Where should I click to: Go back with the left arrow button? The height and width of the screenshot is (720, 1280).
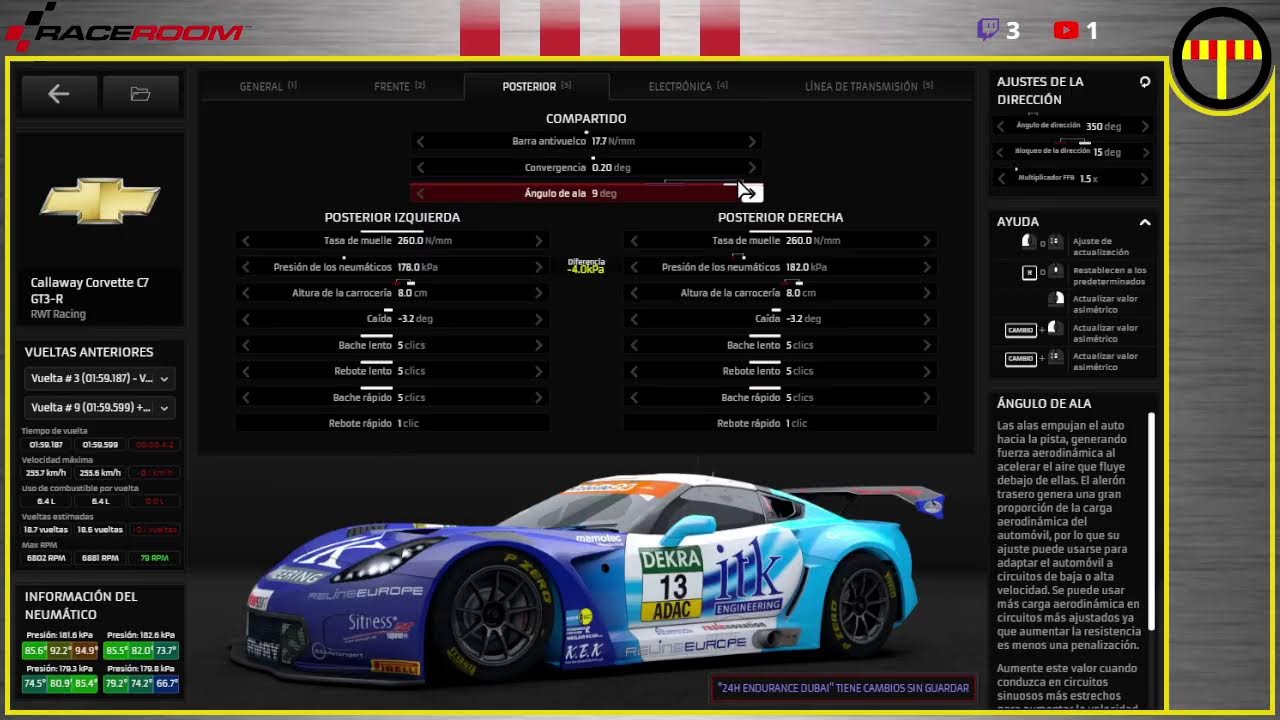pyautogui.click(x=59, y=94)
